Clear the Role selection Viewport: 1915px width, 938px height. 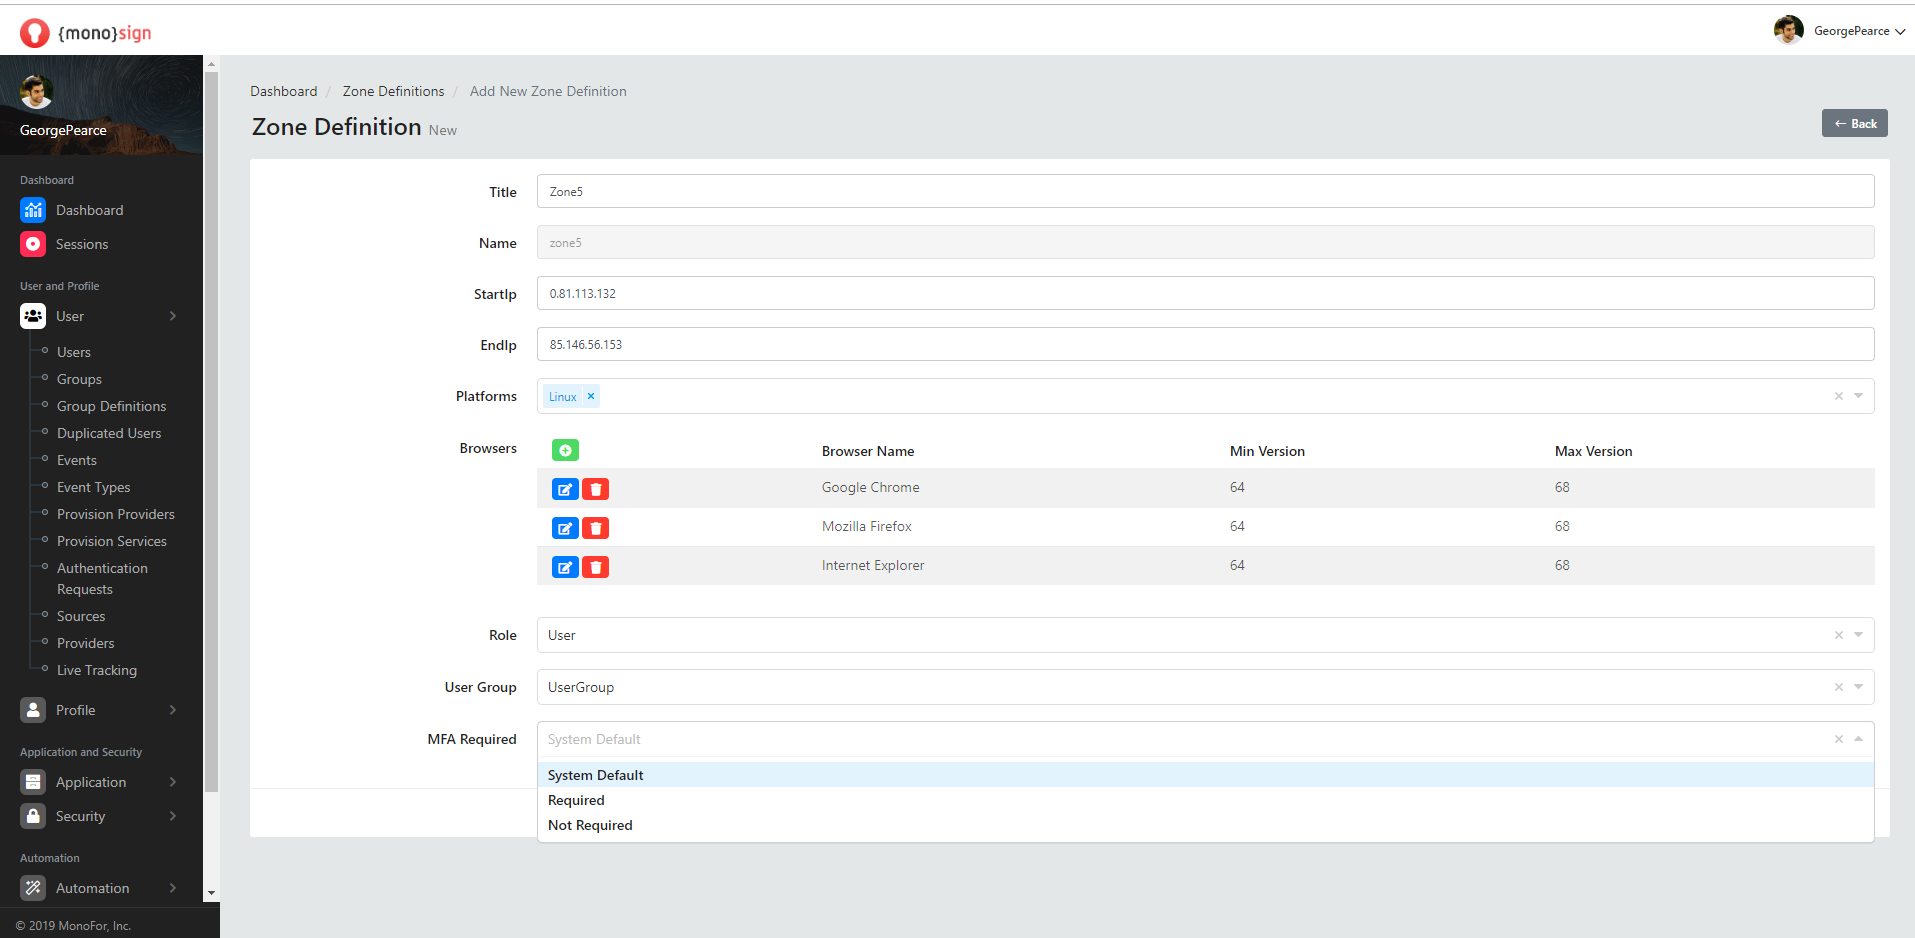(x=1838, y=635)
